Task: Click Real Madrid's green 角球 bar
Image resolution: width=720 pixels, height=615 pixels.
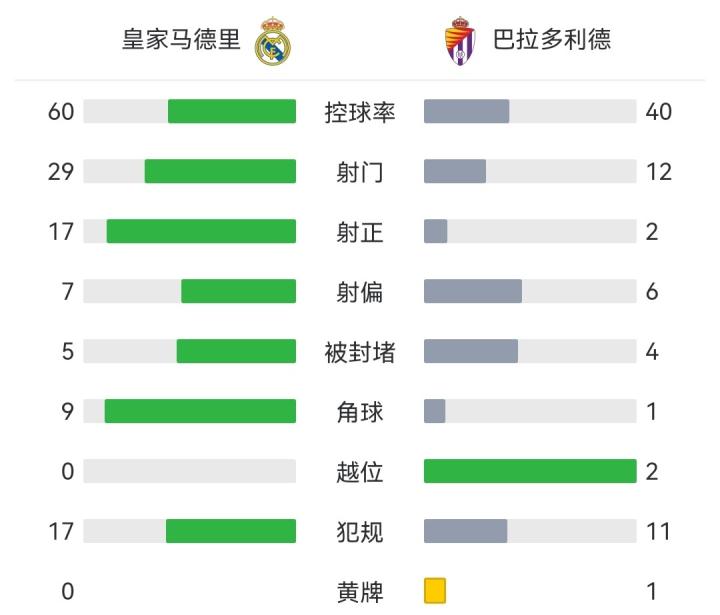Action: coord(200,411)
